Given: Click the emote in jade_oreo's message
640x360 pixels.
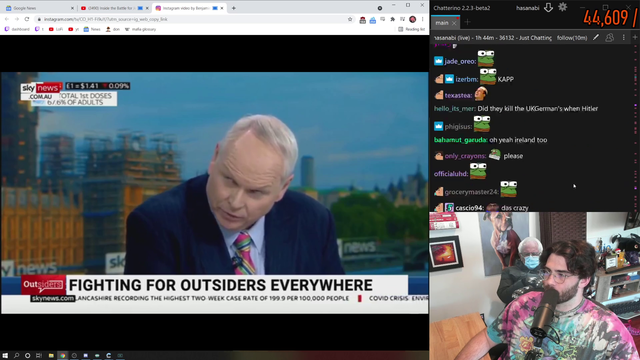Looking at the screenshot, I should pyautogui.click(x=486, y=59).
